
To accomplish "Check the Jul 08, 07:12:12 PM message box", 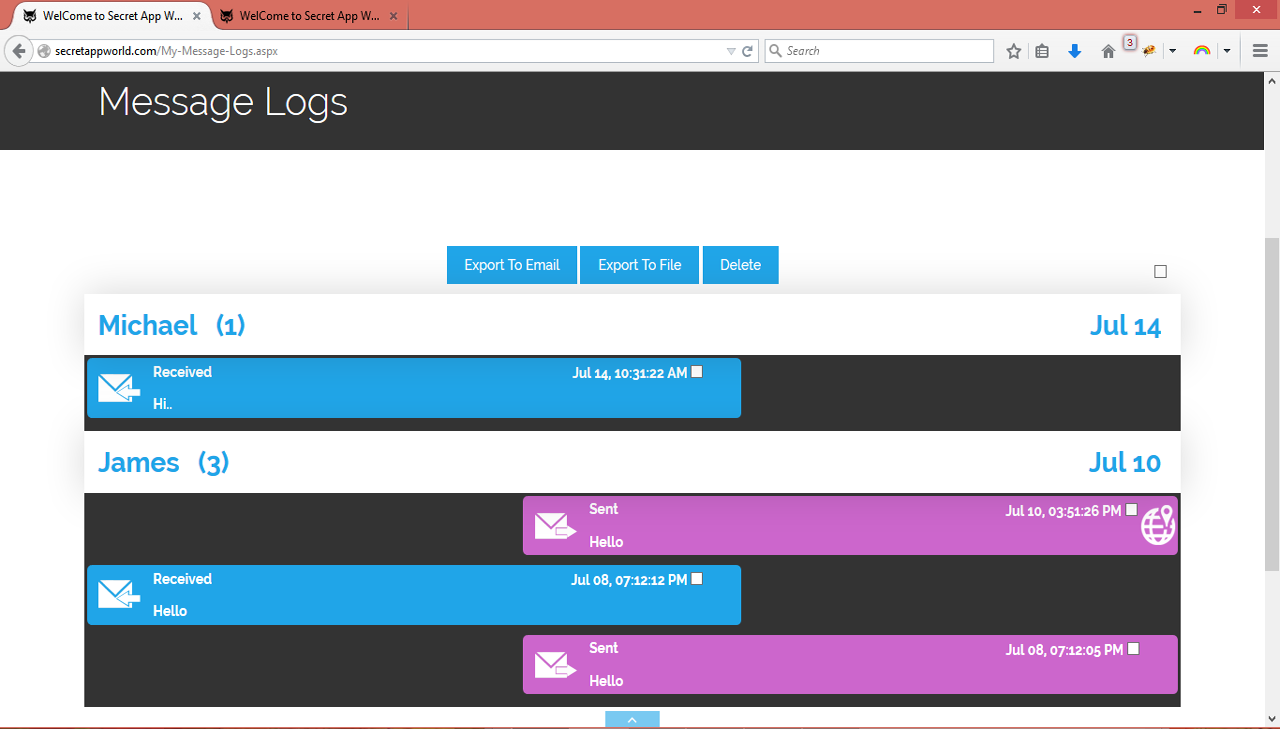I will pyautogui.click(x=697, y=579).
